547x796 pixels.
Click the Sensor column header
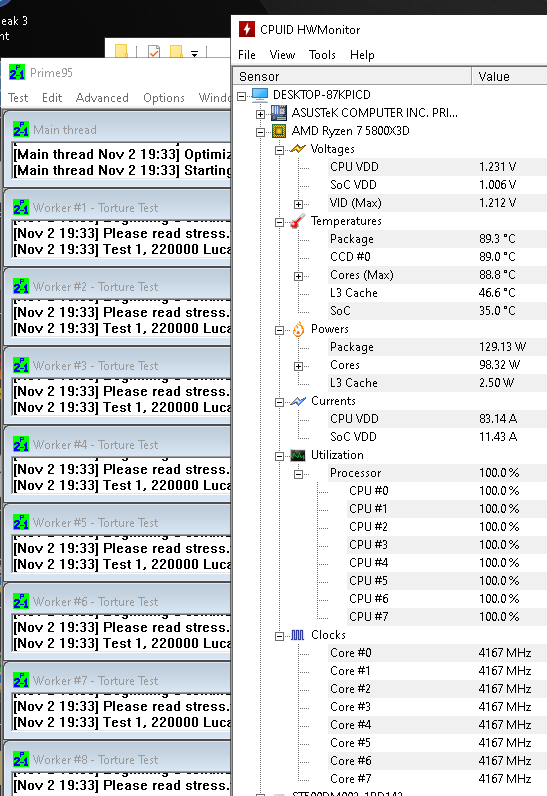pyautogui.click(x=353, y=76)
